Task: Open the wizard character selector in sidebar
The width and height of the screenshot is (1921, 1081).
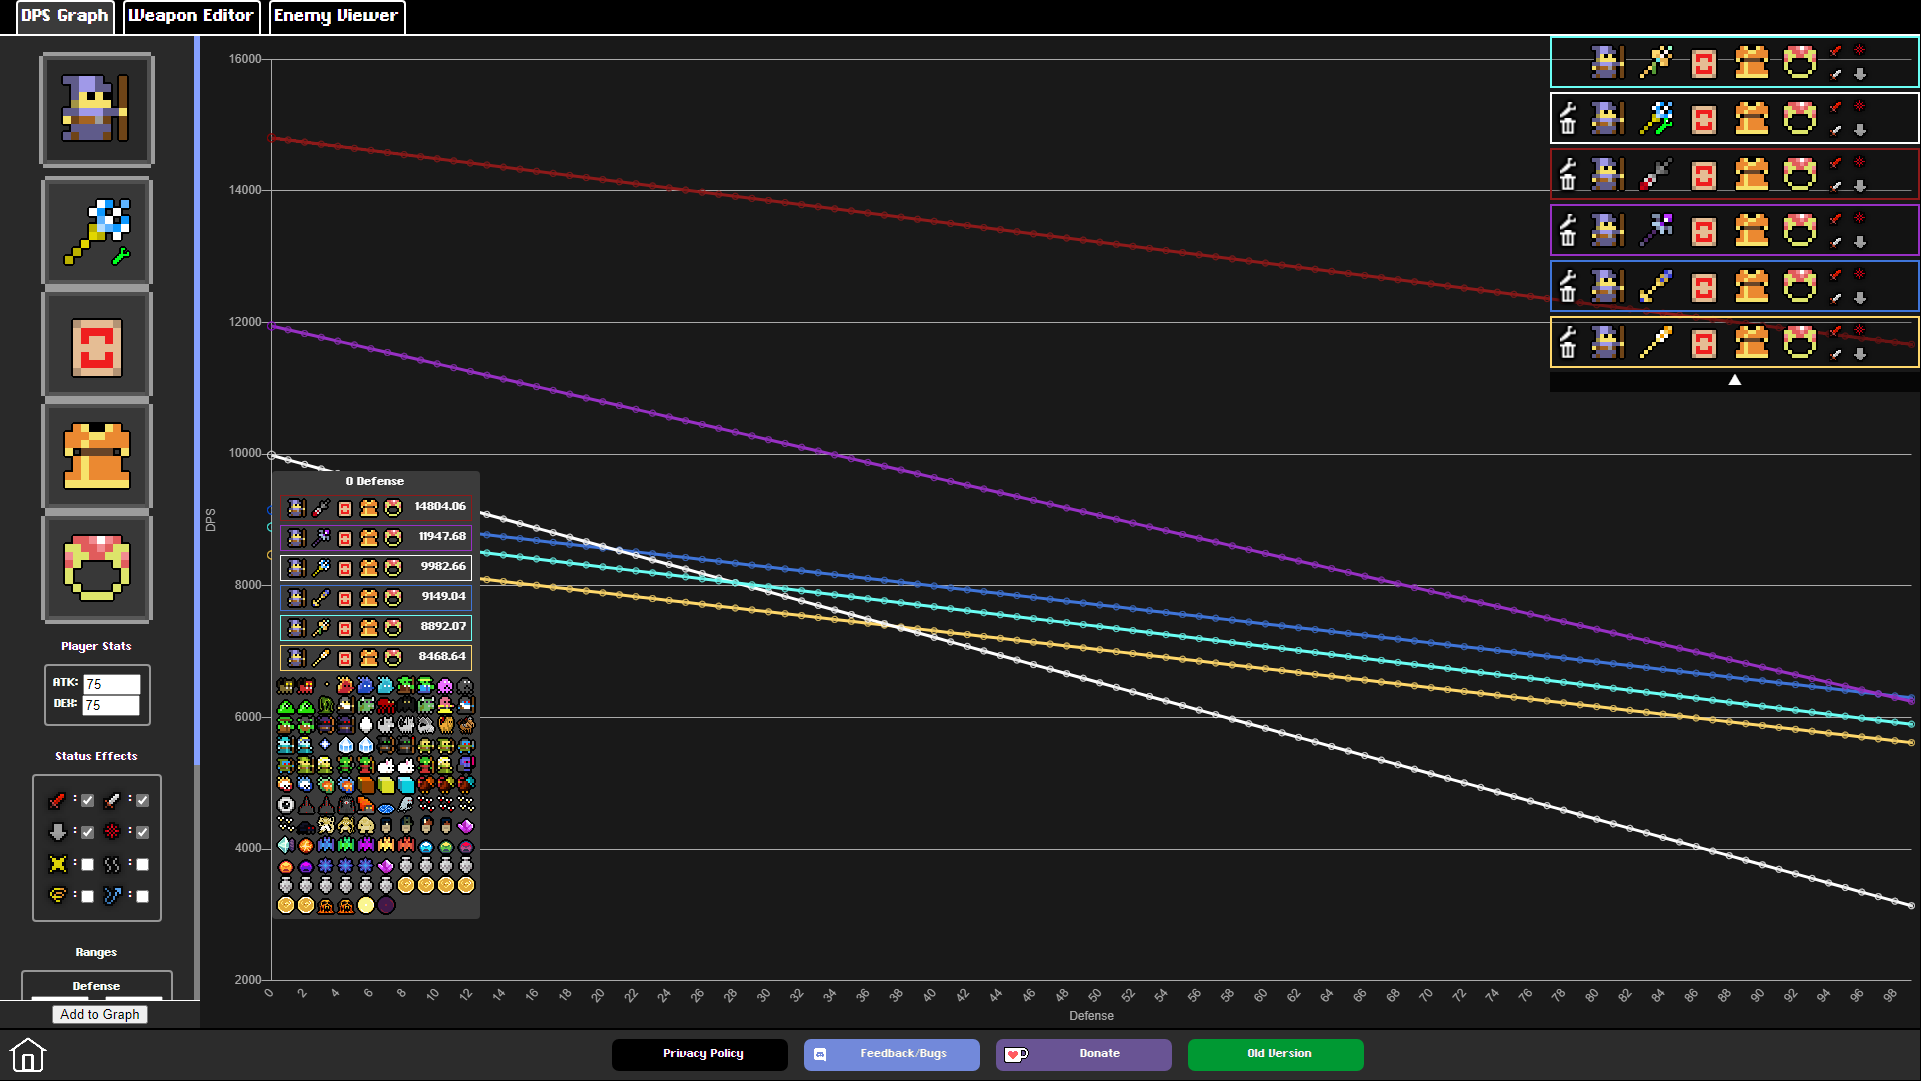Action: coord(96,109)
